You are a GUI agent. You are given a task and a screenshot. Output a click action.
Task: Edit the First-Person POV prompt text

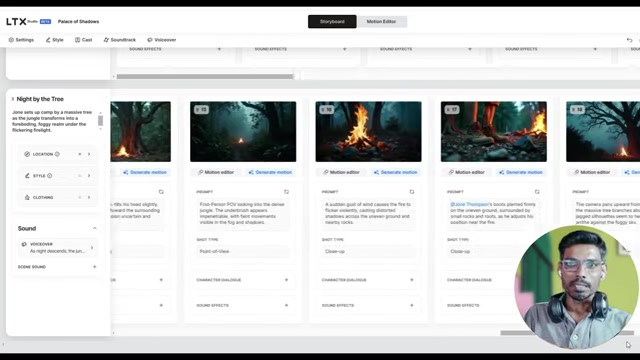coord(243,213)
